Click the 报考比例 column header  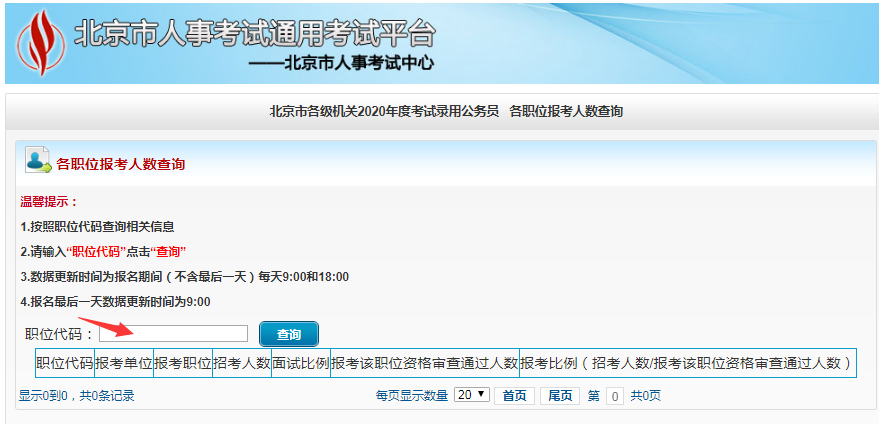click(x=688, y=363)
